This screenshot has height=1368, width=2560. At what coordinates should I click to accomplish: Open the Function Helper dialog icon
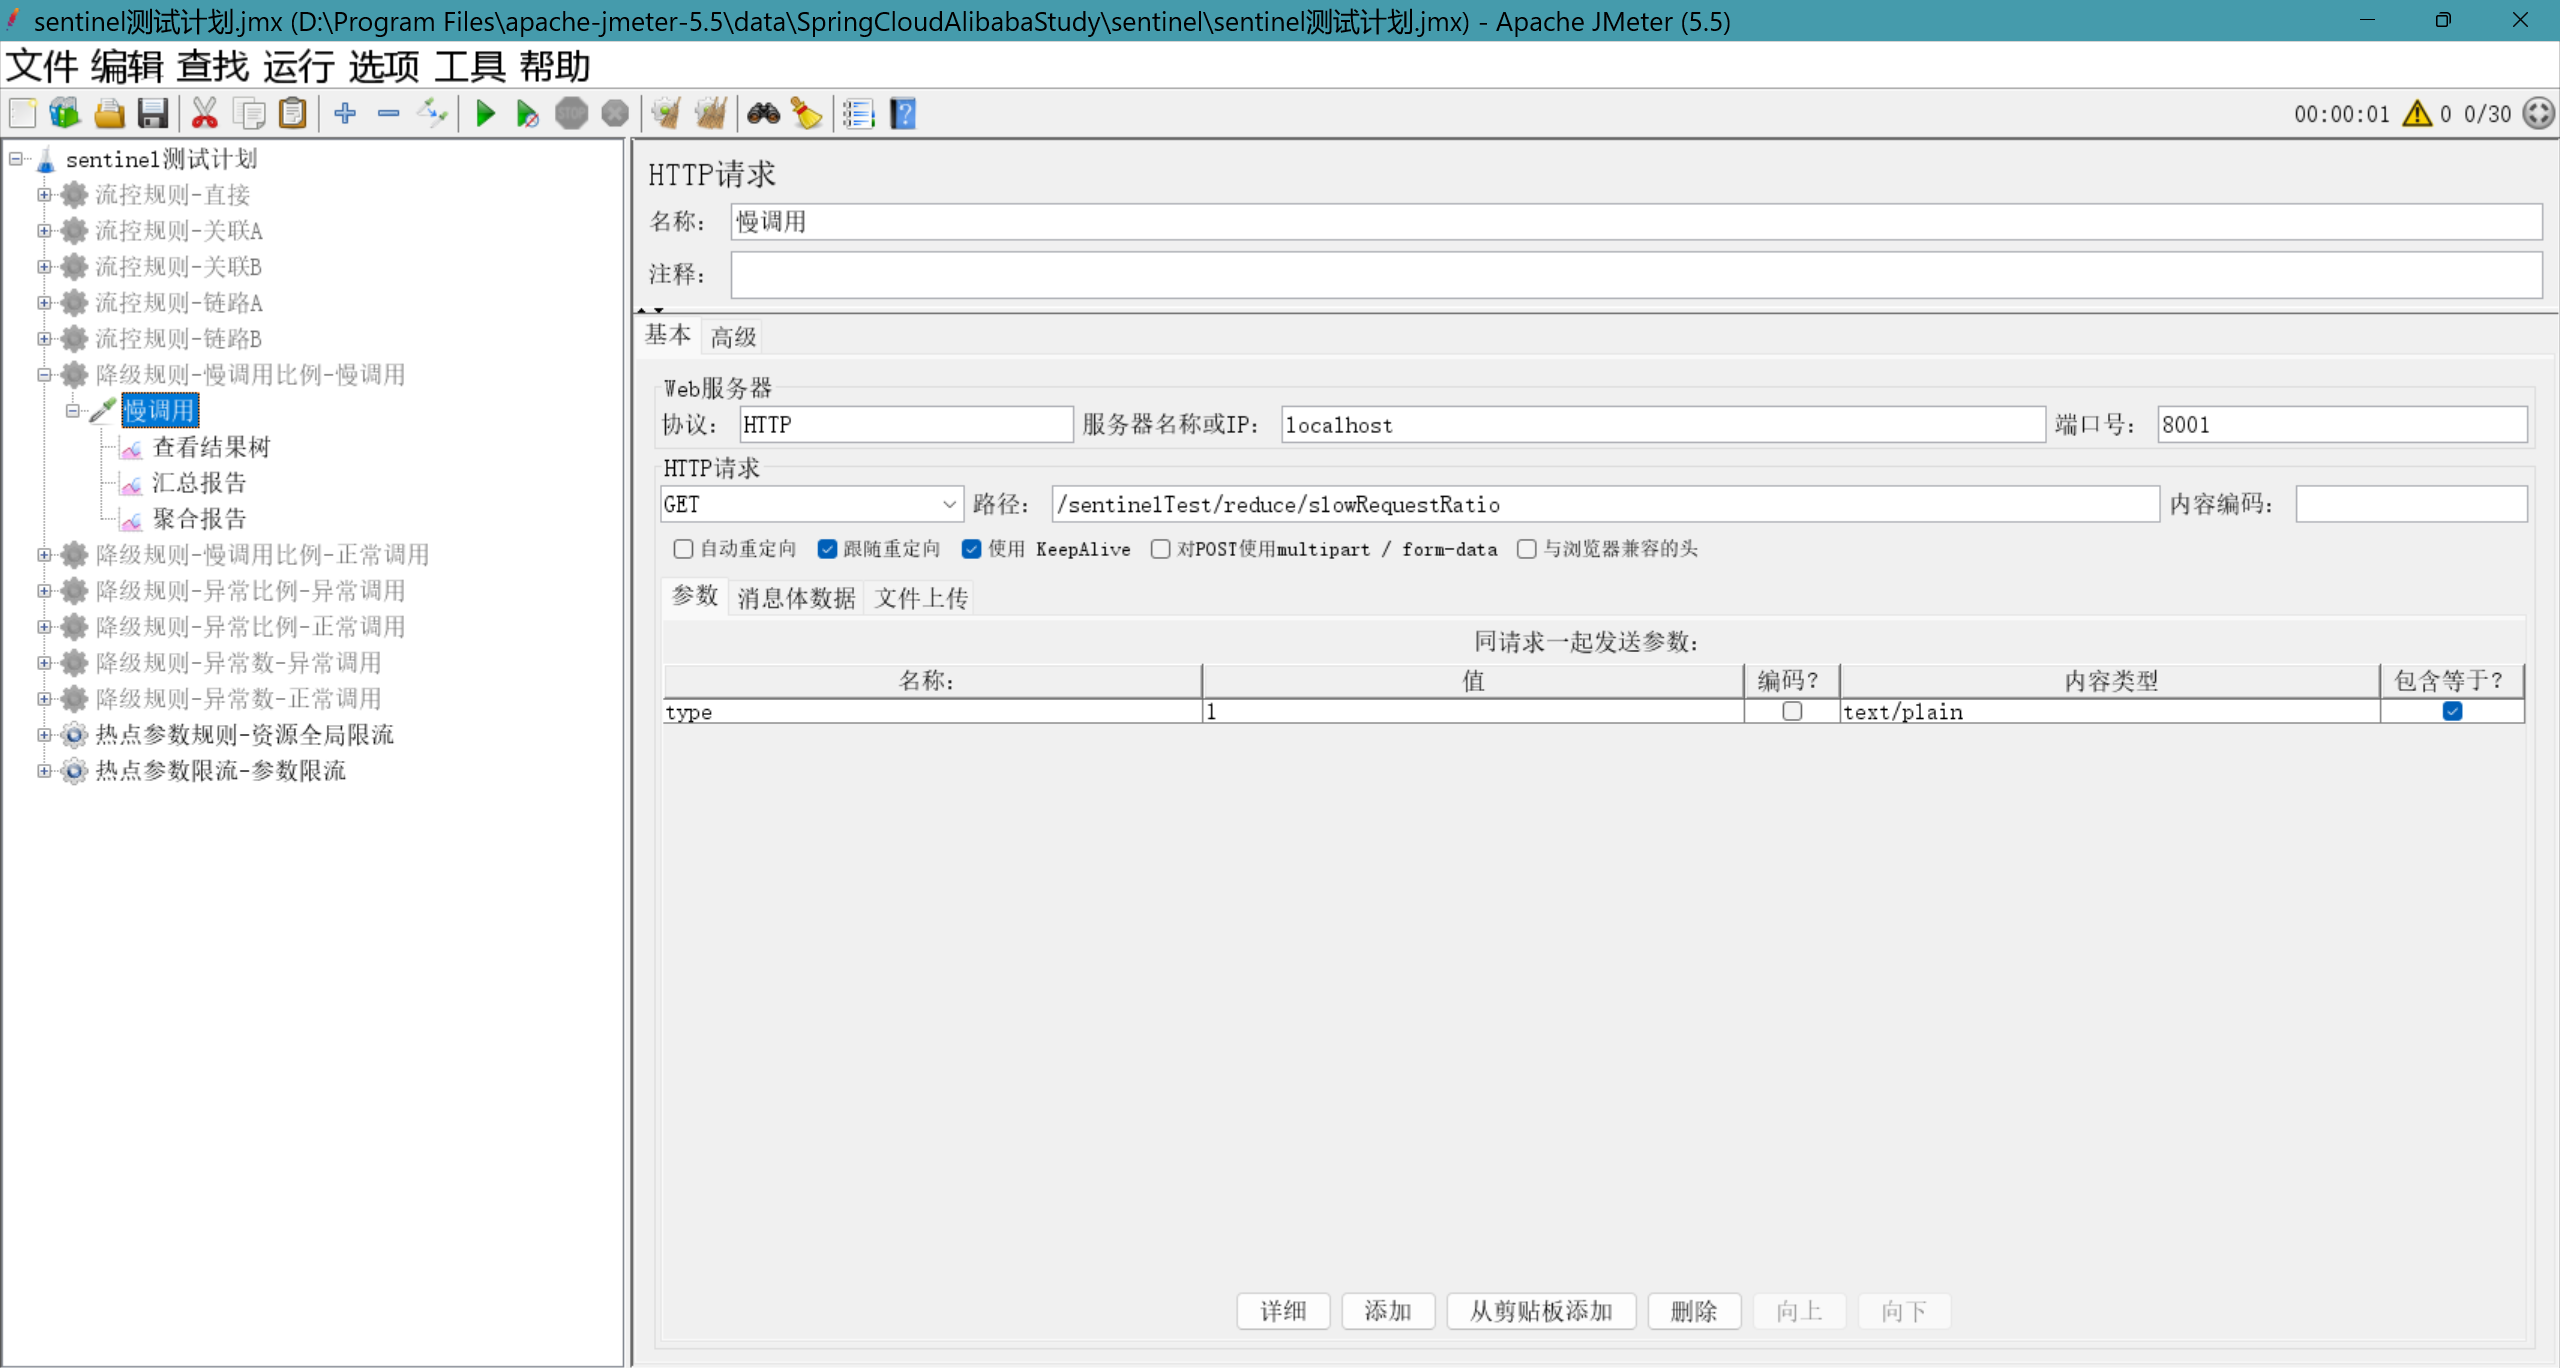(x=857, y=113)
